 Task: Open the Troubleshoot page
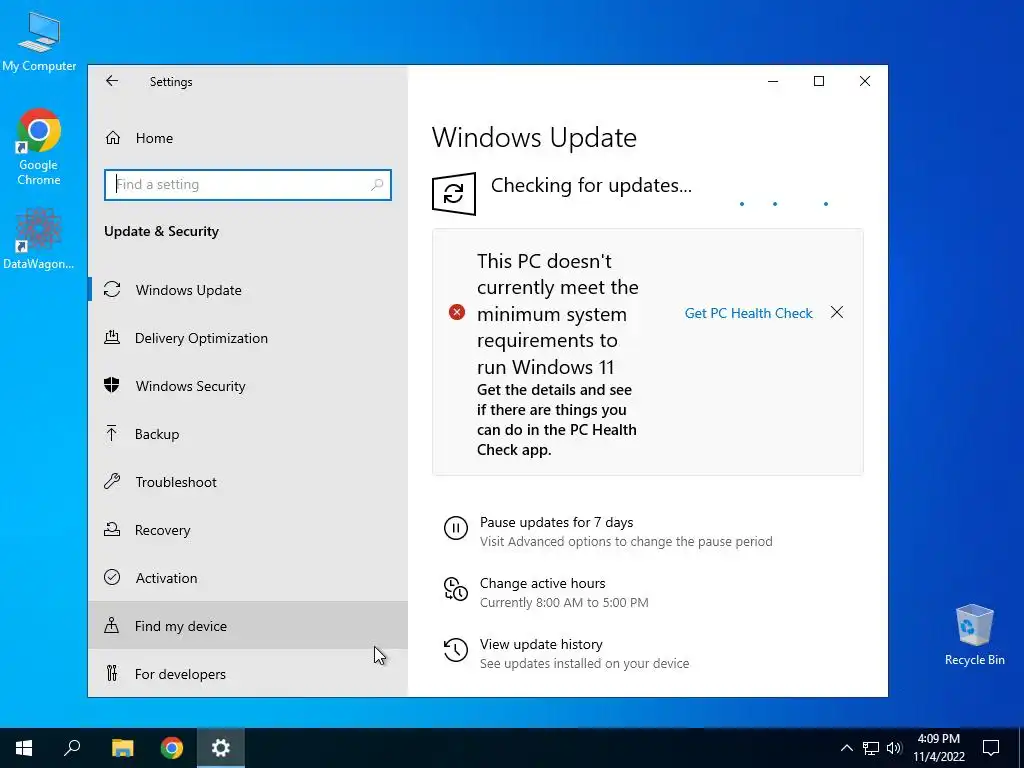[x=248, y=482]
